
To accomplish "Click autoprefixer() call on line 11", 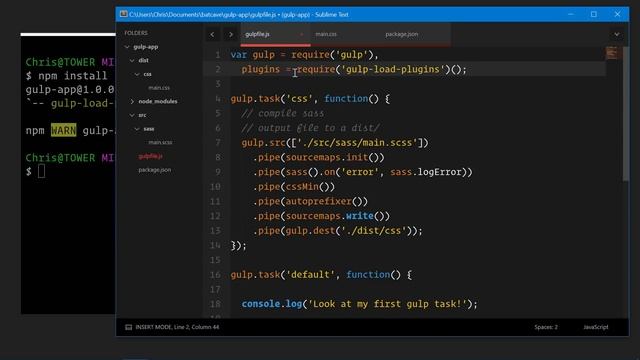I will (326, 202).
